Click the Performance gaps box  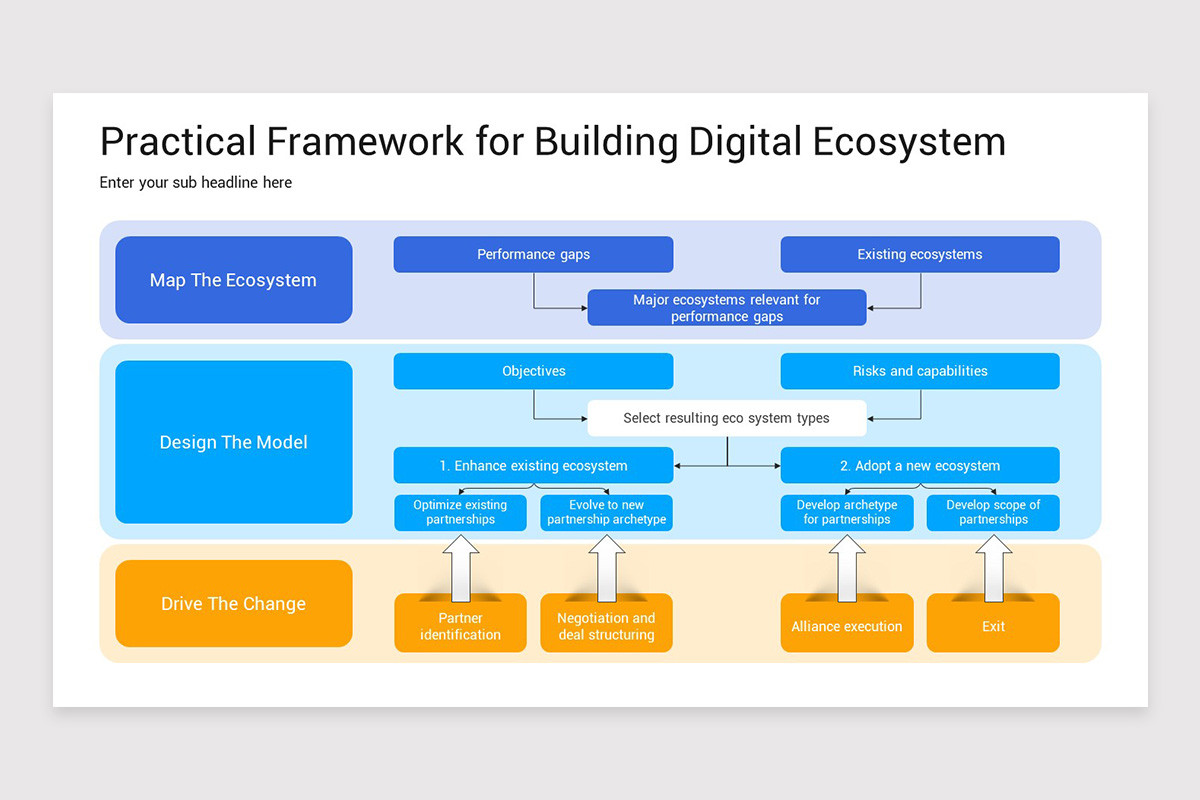click(x=533, y=254)
